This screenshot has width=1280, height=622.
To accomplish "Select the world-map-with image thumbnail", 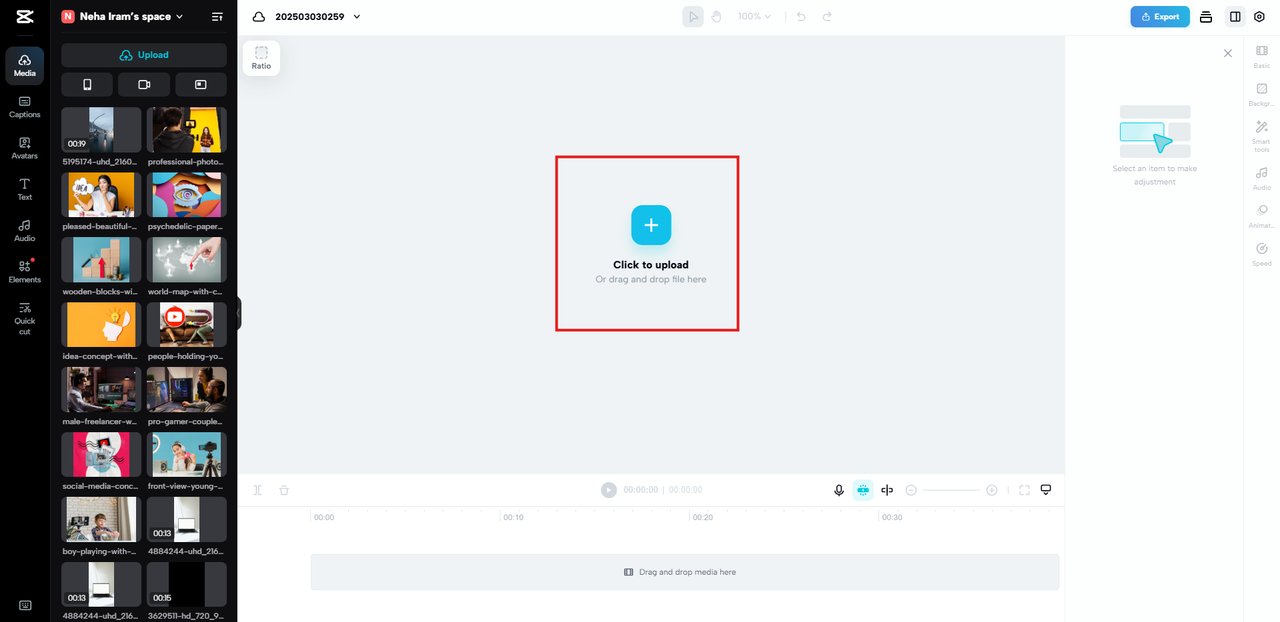I will point(187,260).
